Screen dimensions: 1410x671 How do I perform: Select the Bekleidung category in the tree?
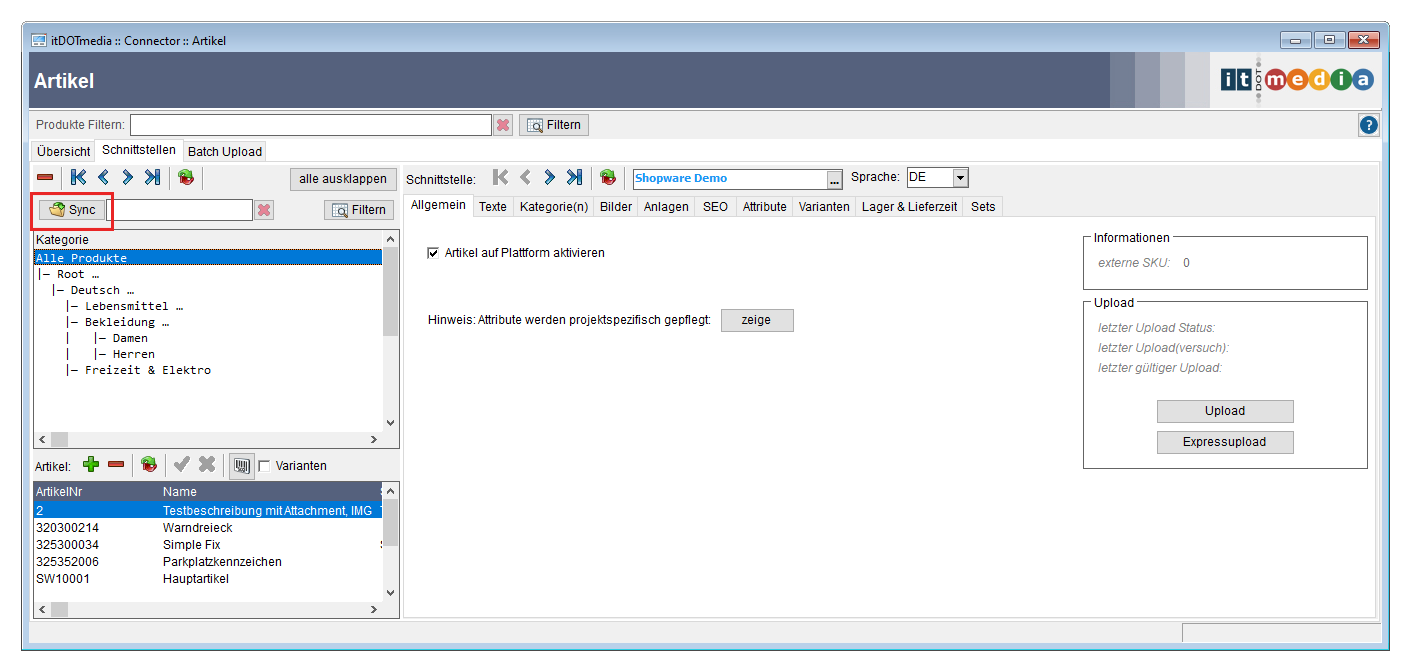126,322
